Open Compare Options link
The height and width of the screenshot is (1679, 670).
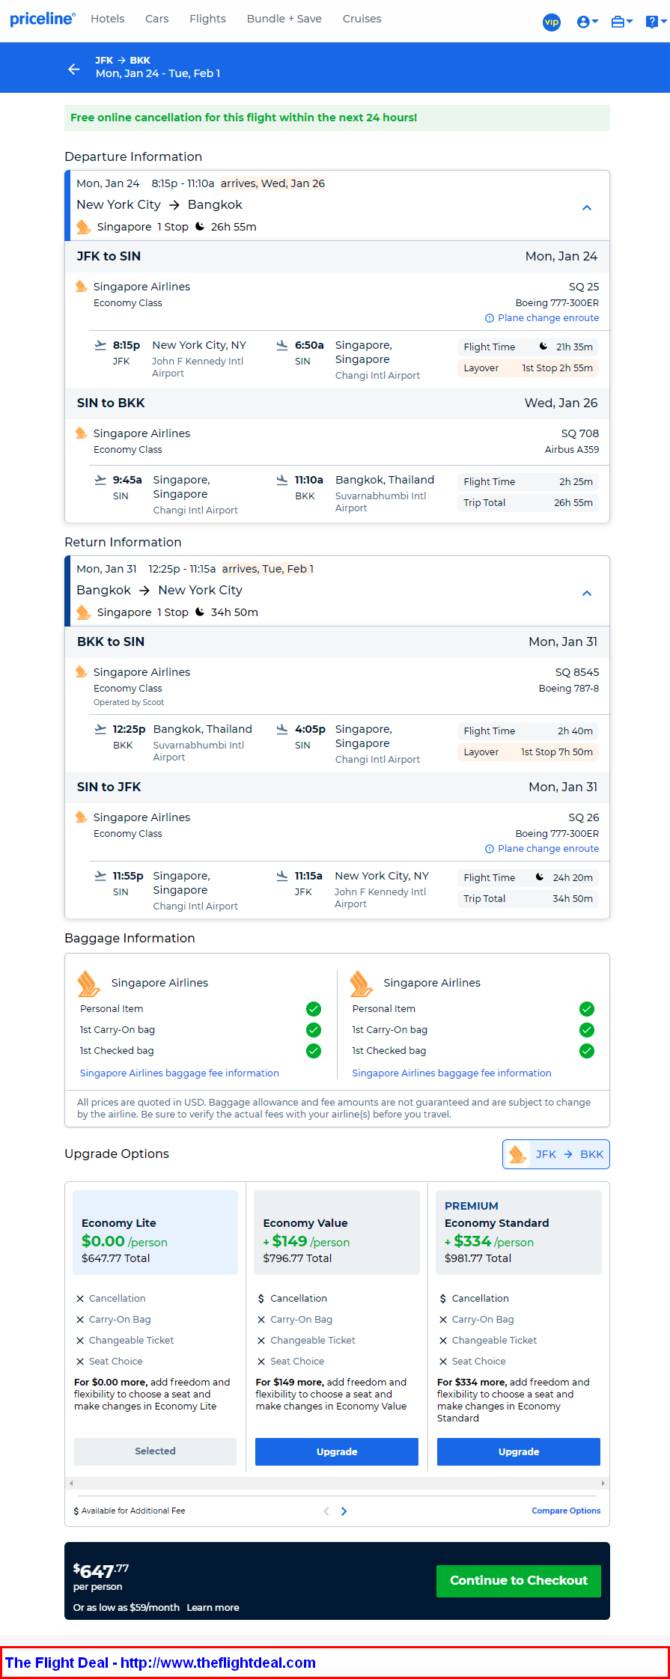[566, 1511]
